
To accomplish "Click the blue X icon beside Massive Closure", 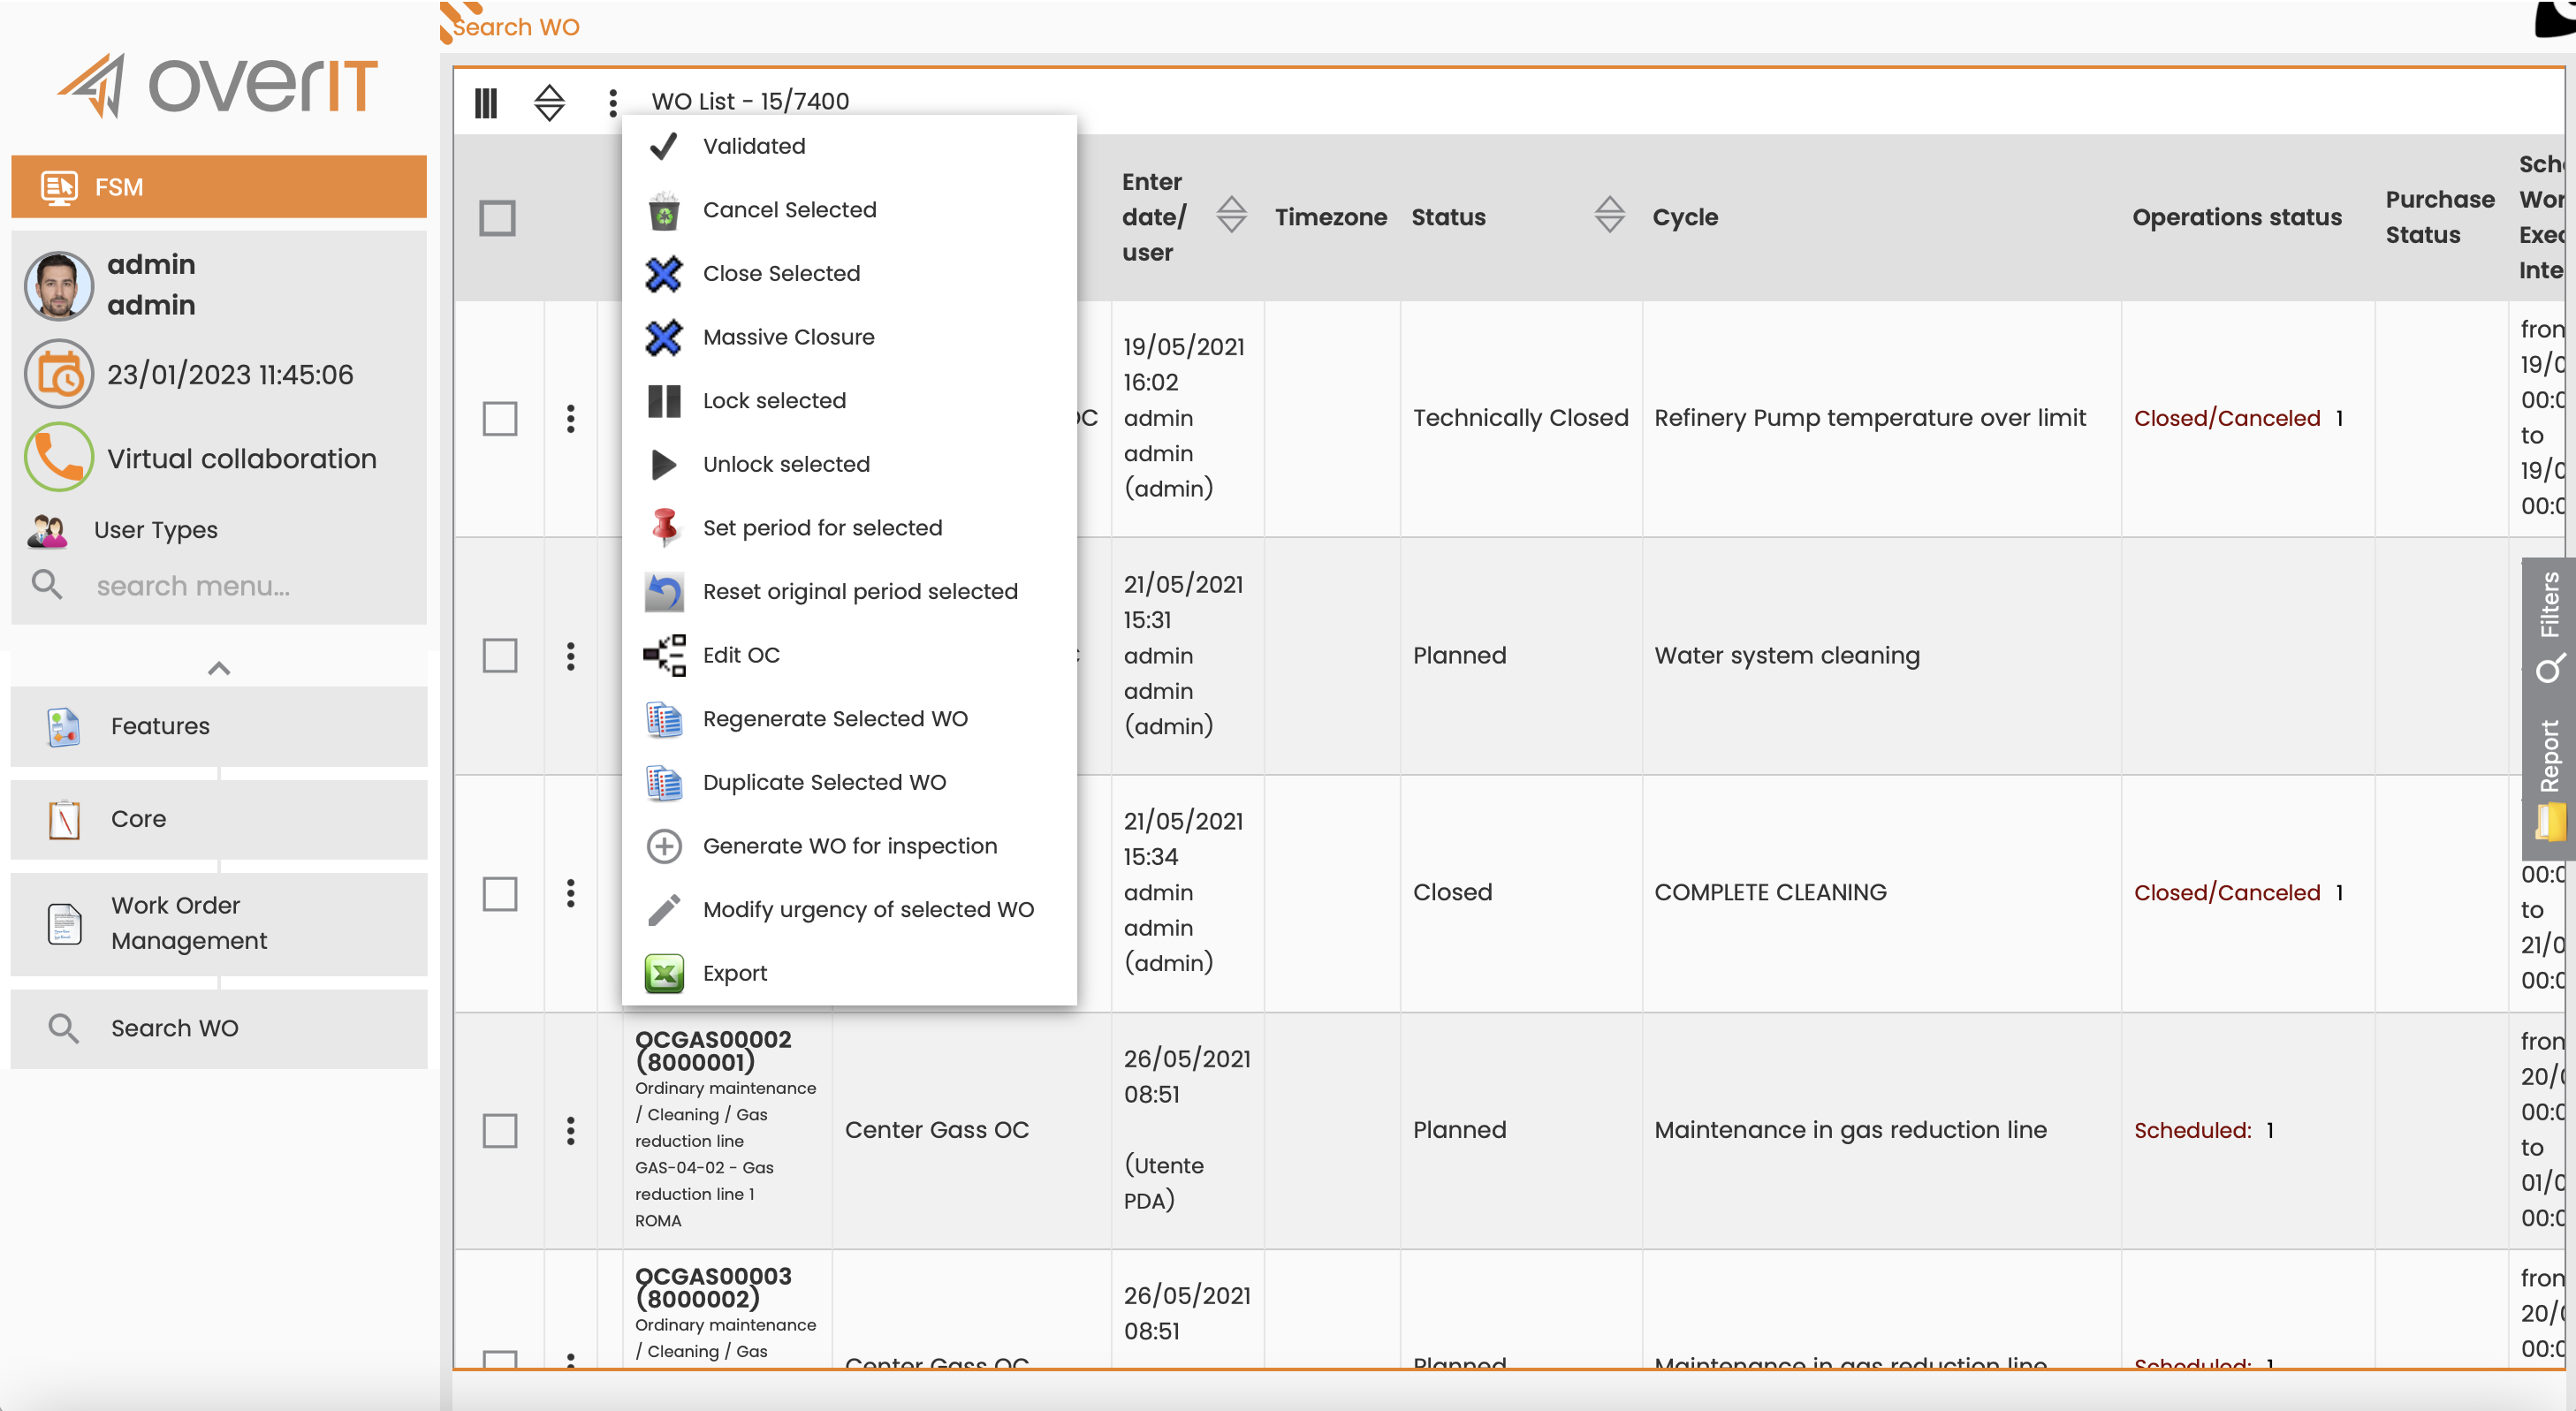I will tap(664, 338).
